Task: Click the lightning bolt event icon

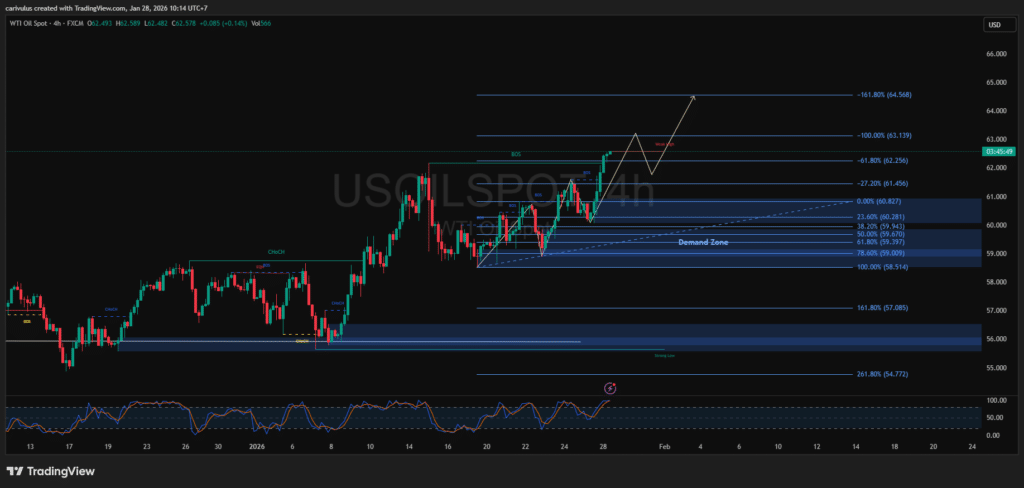Action: pyautogui.click(x=611, y=387)
